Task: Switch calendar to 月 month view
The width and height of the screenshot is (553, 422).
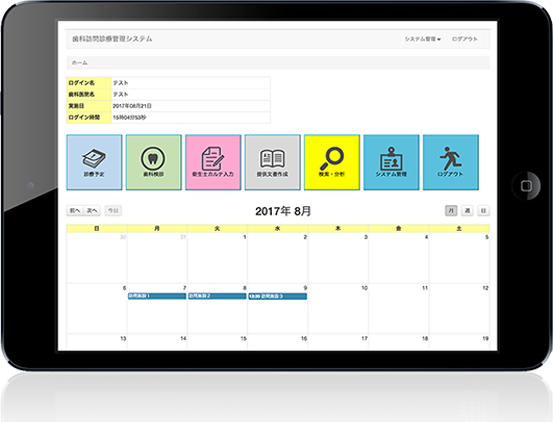Action: tap(451, 210)
